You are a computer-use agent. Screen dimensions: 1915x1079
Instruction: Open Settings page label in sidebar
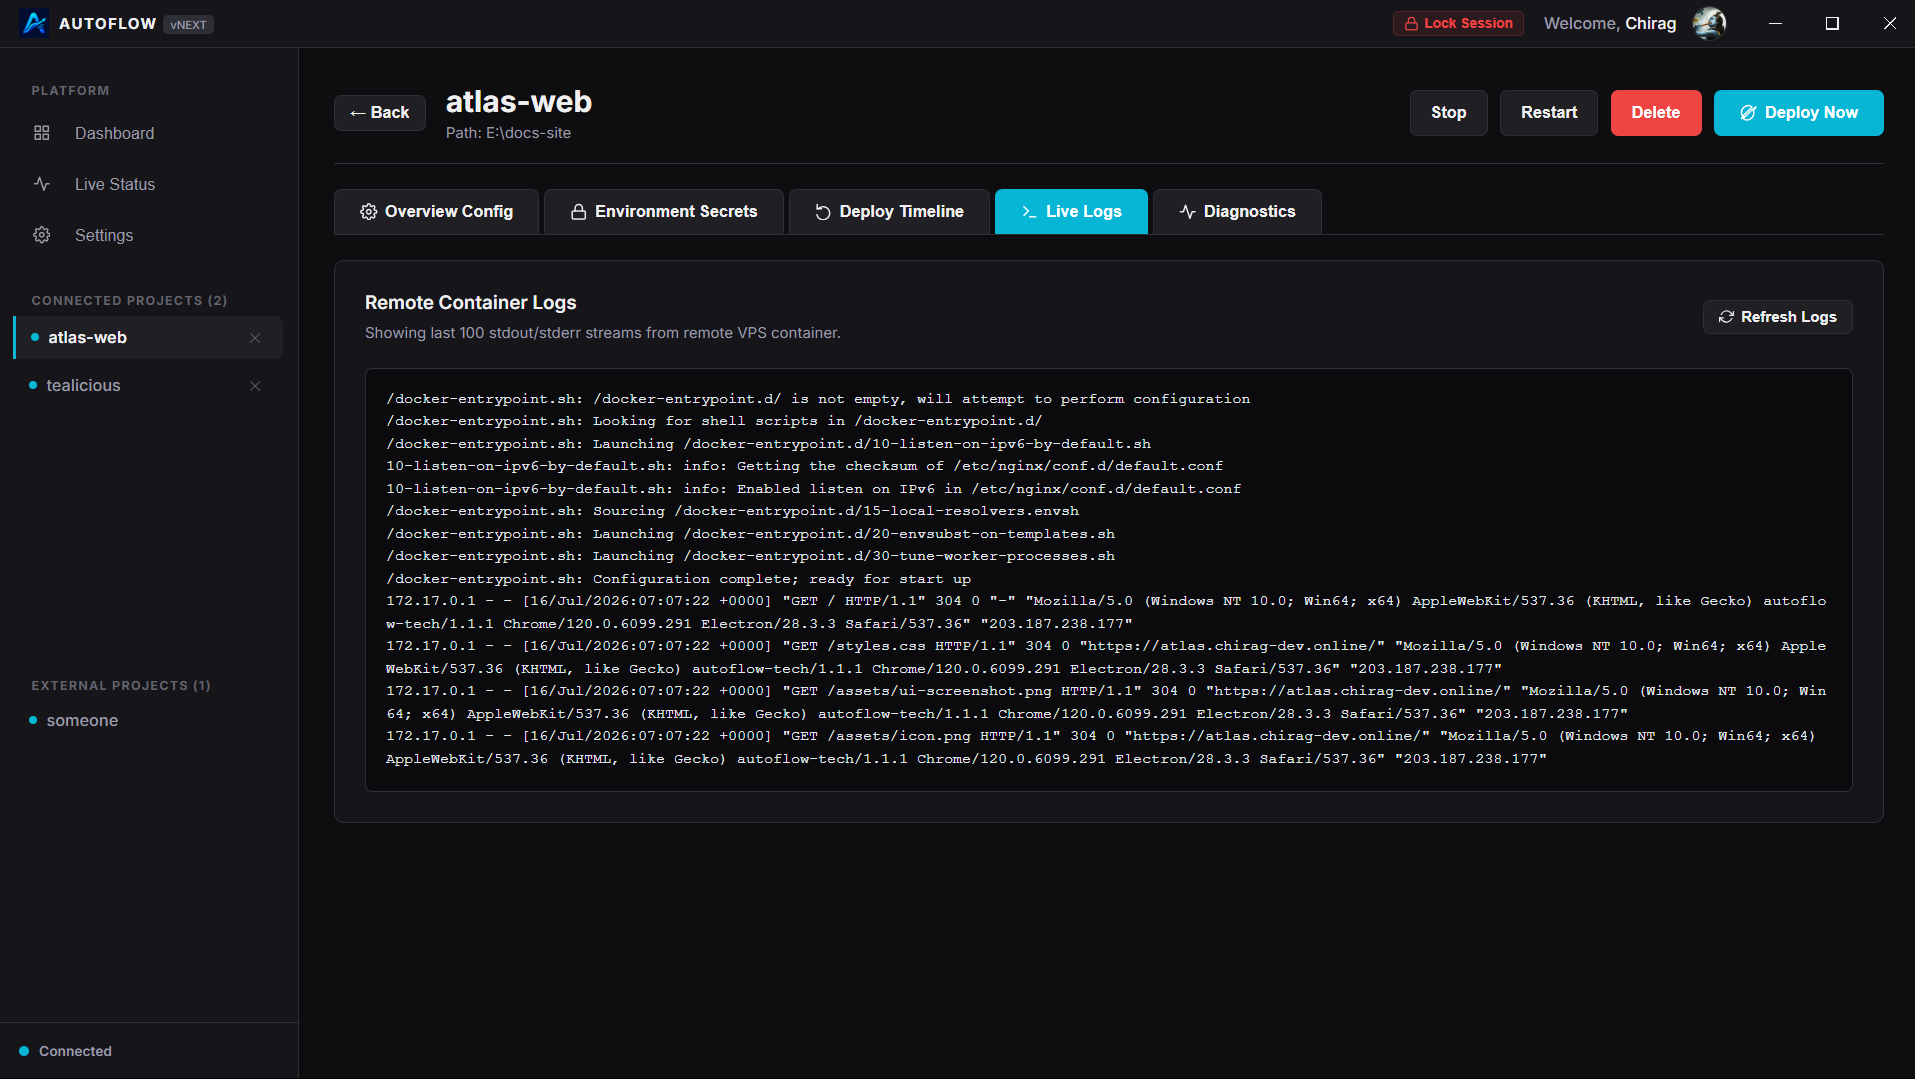(104, 235)
